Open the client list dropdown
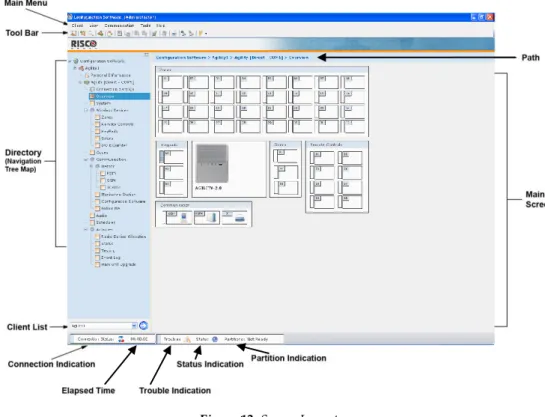 coord(134,326)
